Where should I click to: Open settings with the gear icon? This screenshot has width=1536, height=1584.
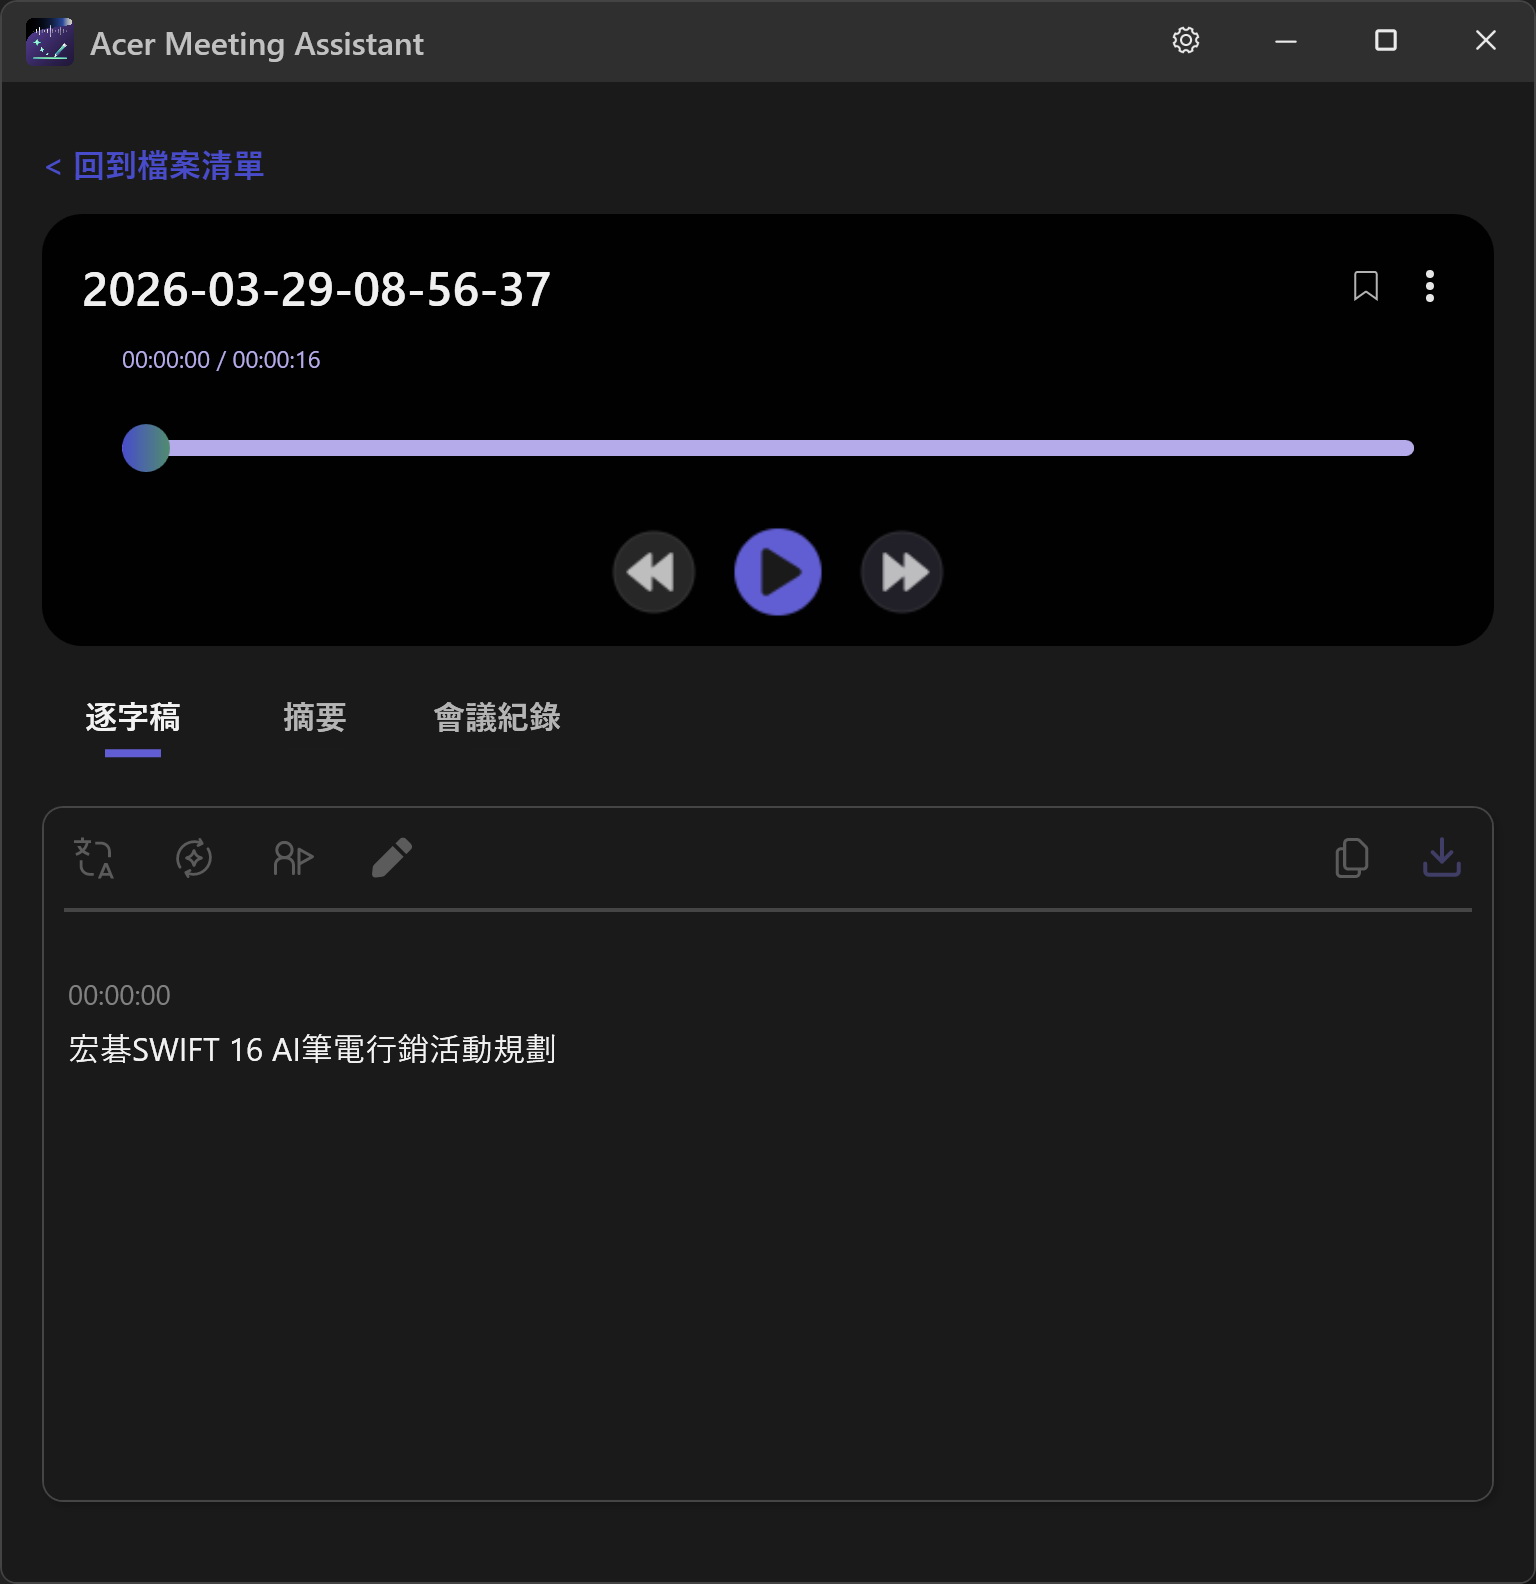1185,41
